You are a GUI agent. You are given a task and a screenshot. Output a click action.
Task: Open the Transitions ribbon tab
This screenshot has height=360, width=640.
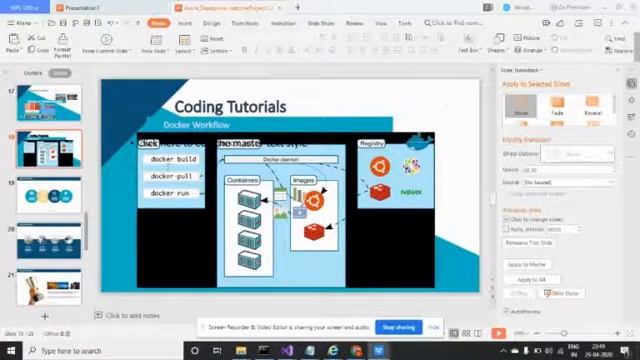click(245, 23)
